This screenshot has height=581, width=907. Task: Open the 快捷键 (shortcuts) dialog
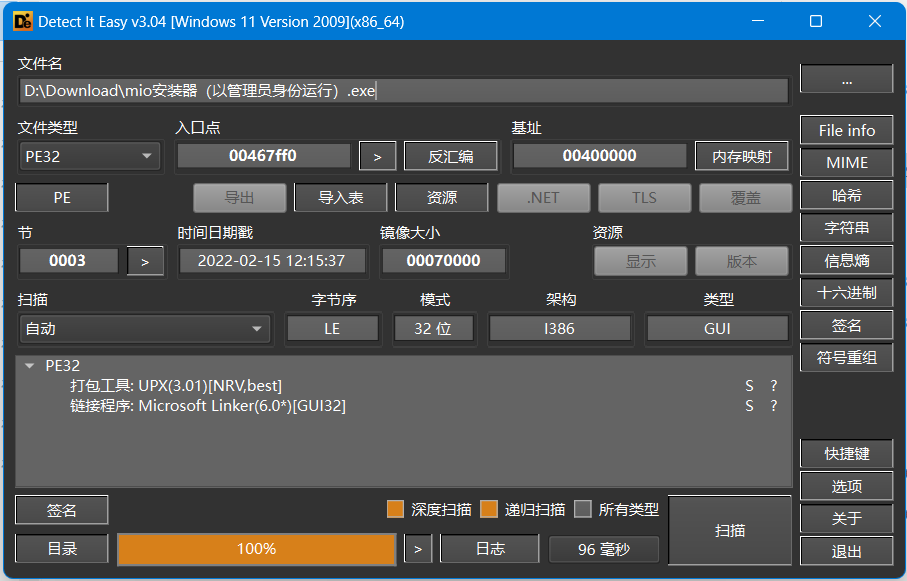[x=846, y=454]
